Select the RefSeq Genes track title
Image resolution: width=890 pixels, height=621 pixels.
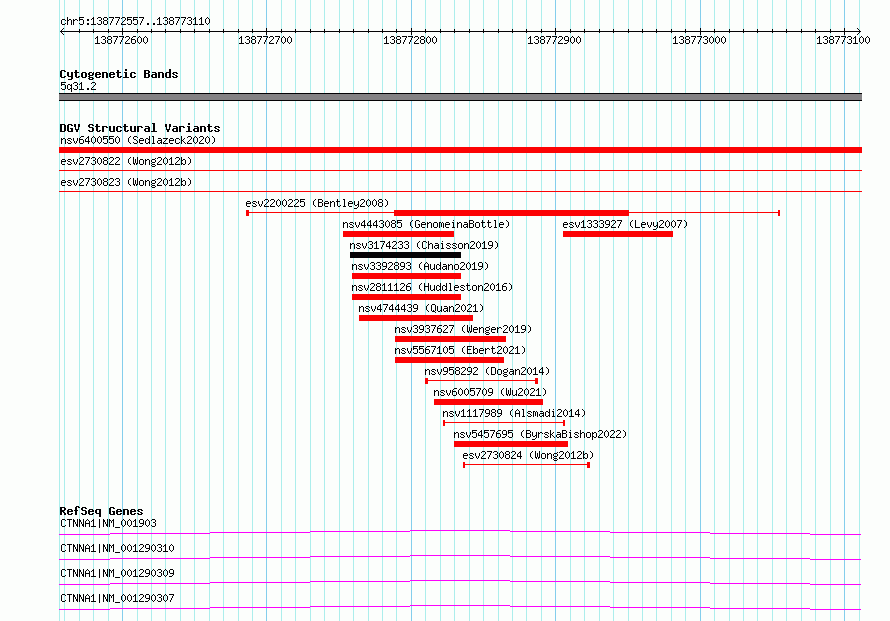point(101,511)
